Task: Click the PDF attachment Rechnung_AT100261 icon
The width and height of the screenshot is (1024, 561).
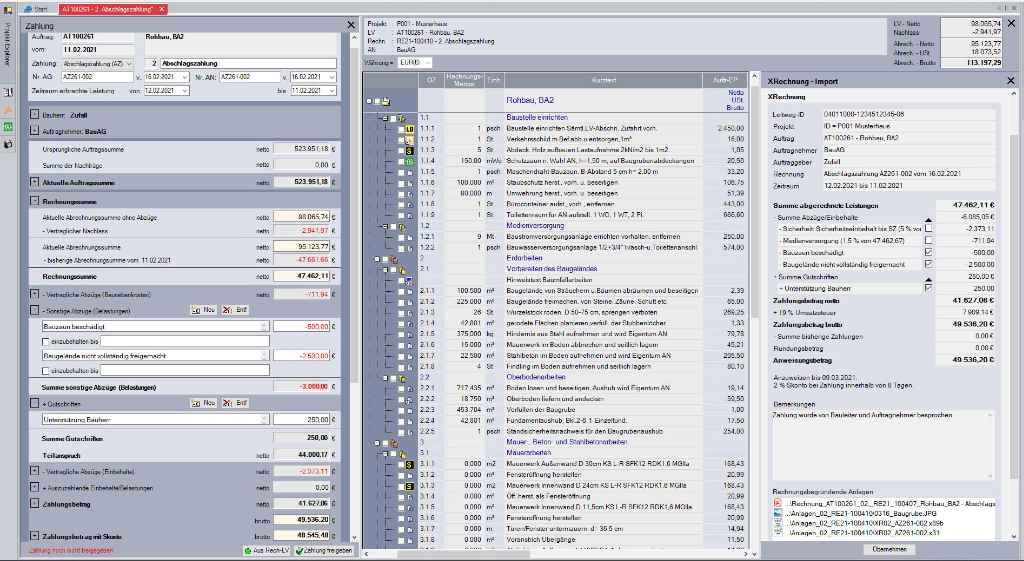Action: [779, 503]
